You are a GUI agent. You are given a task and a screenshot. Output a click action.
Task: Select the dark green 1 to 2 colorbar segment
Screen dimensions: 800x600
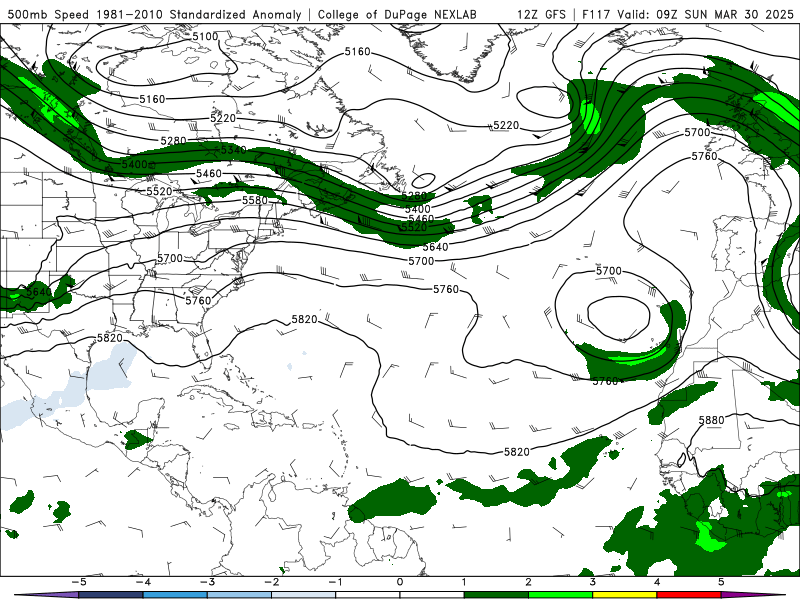tap(496, 595)
